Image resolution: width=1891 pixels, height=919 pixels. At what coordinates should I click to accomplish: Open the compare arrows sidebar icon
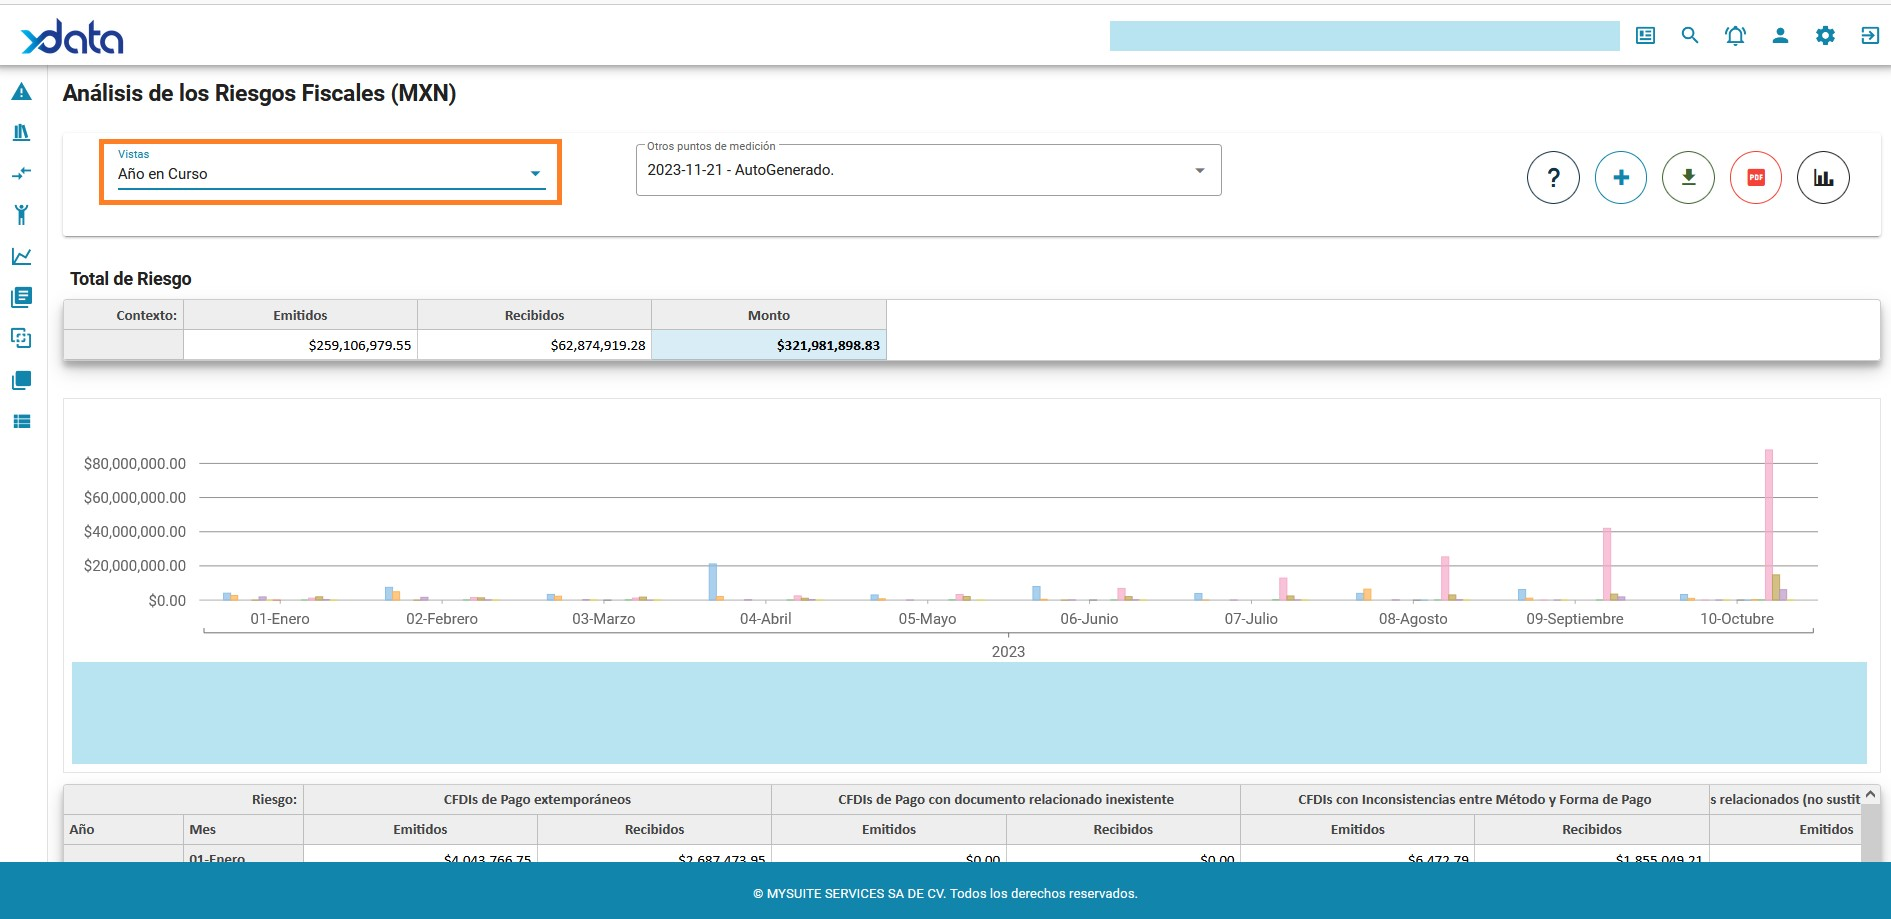[21, 173]
